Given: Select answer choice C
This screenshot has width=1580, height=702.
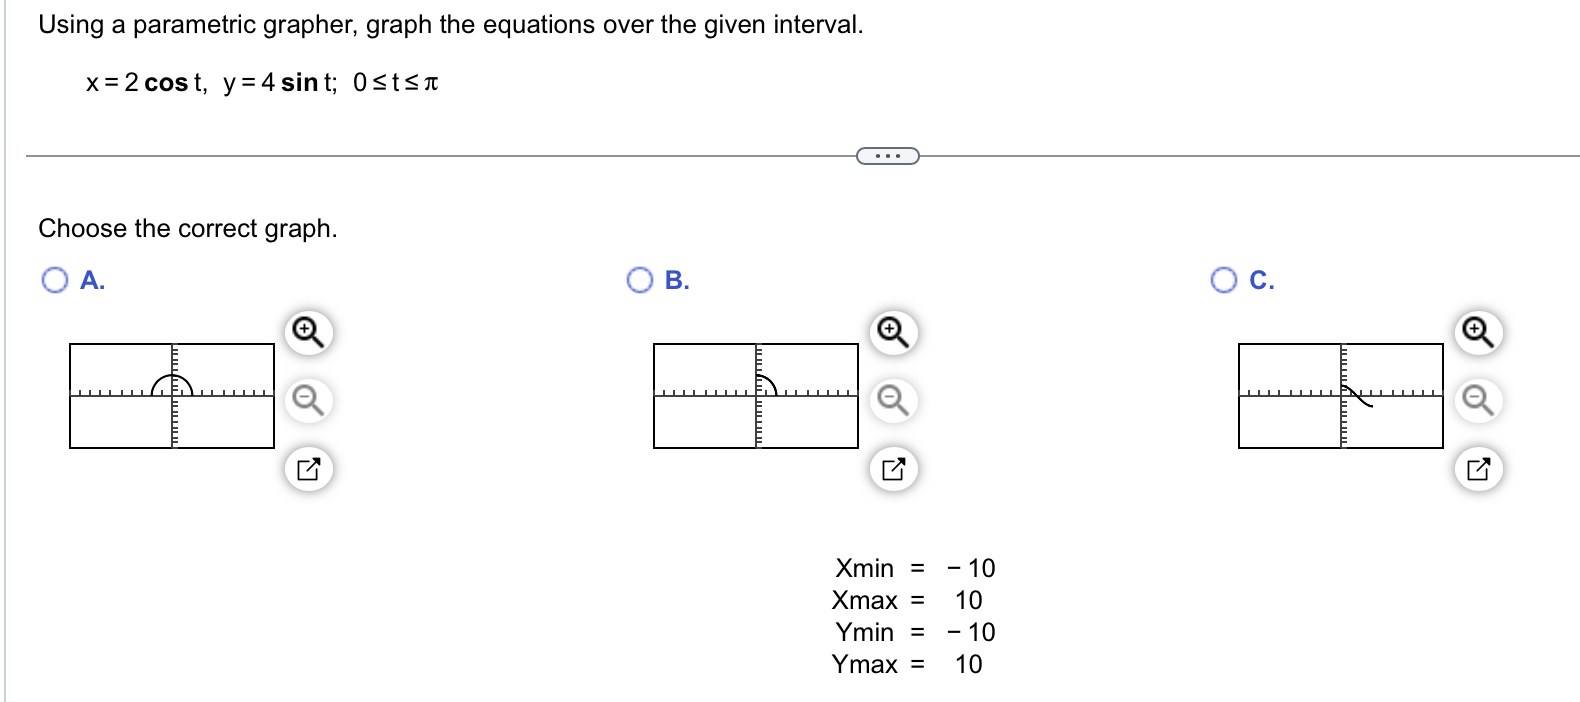Looking at the screenshot, I should 1224,280.
